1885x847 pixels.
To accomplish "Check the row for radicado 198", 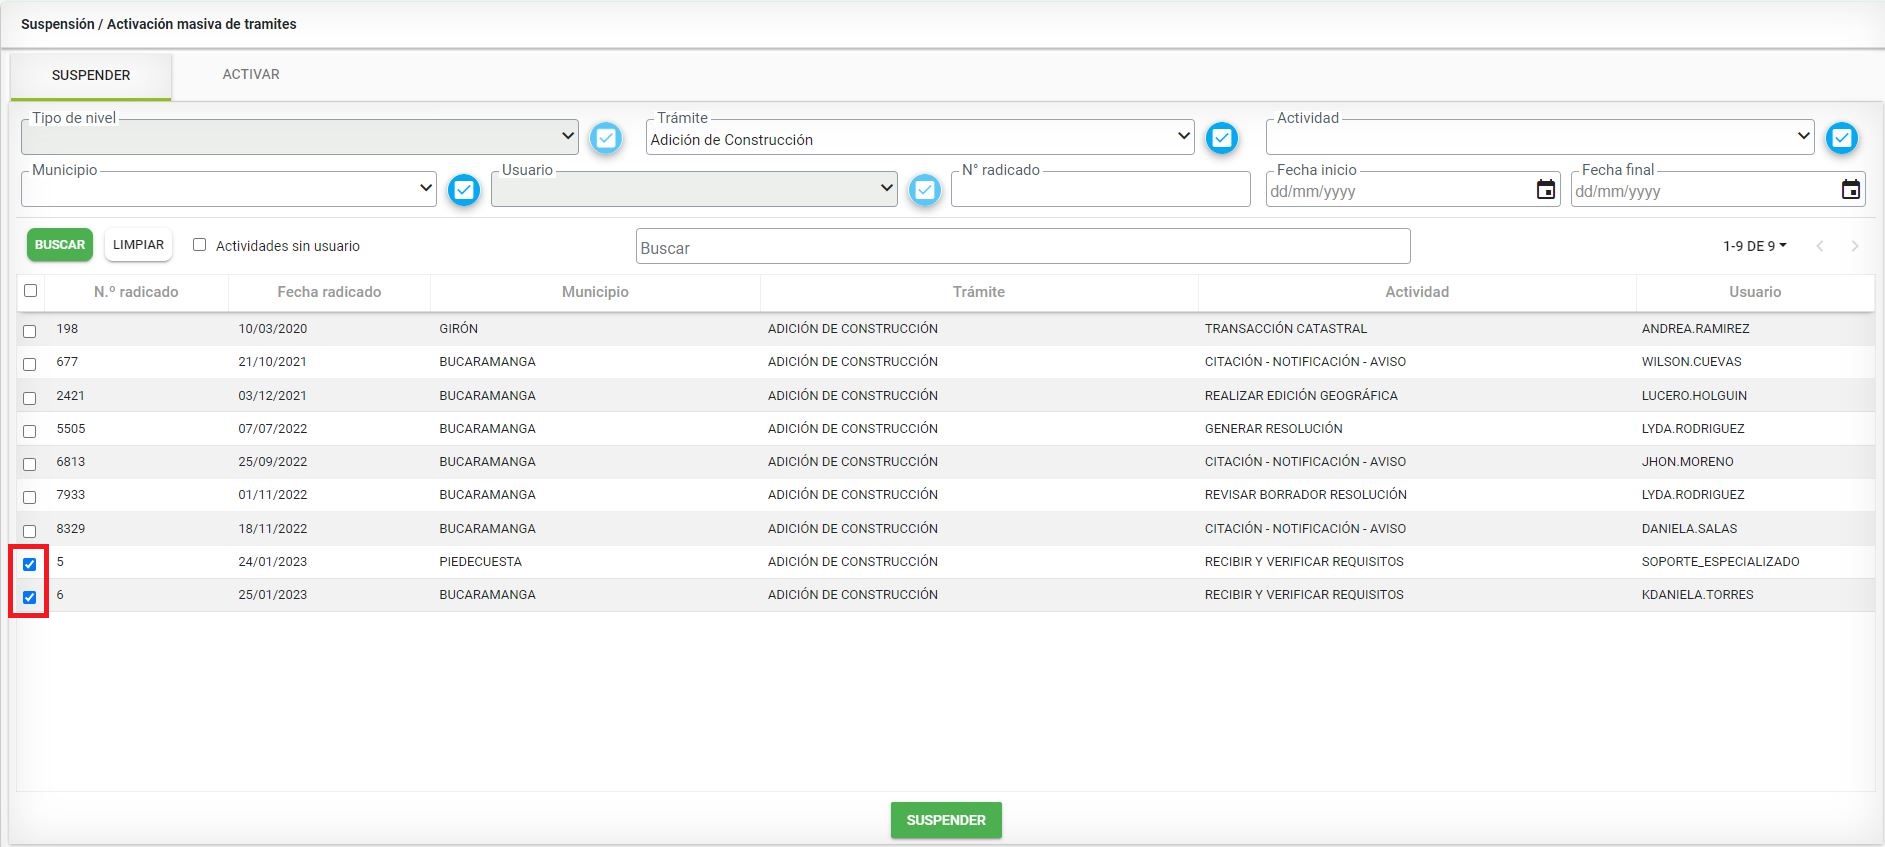I will [x=30, y=331].
